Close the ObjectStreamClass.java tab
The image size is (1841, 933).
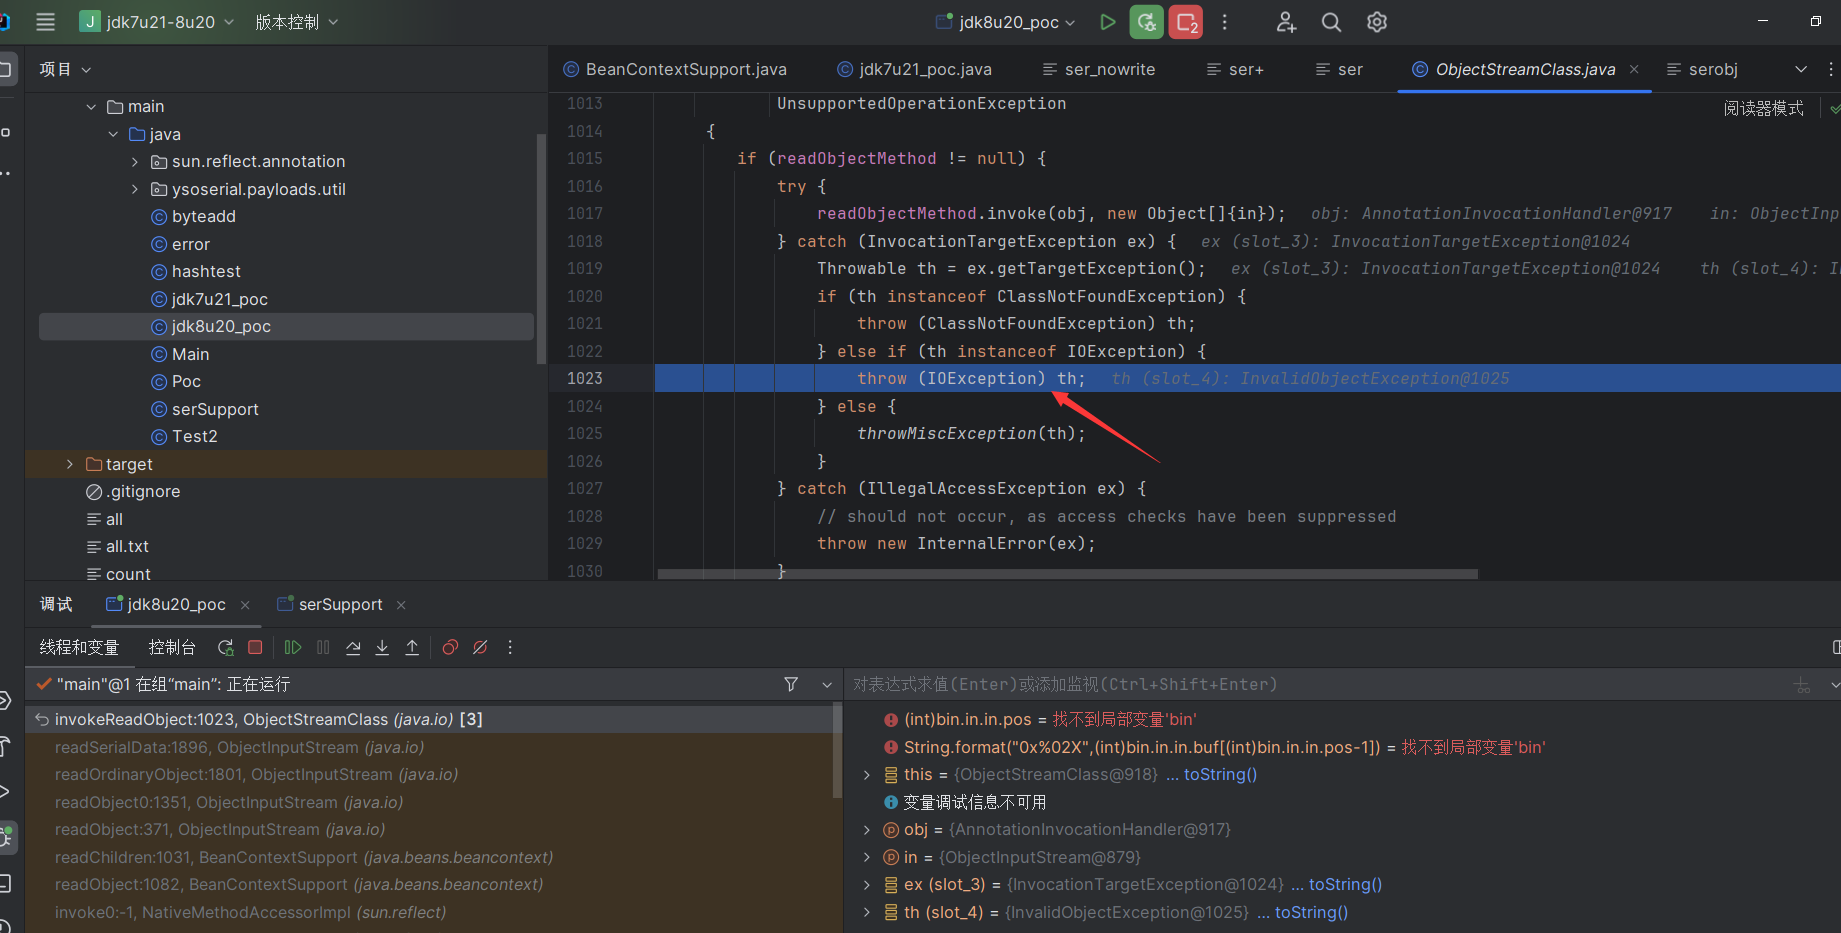click(1634, 69)
